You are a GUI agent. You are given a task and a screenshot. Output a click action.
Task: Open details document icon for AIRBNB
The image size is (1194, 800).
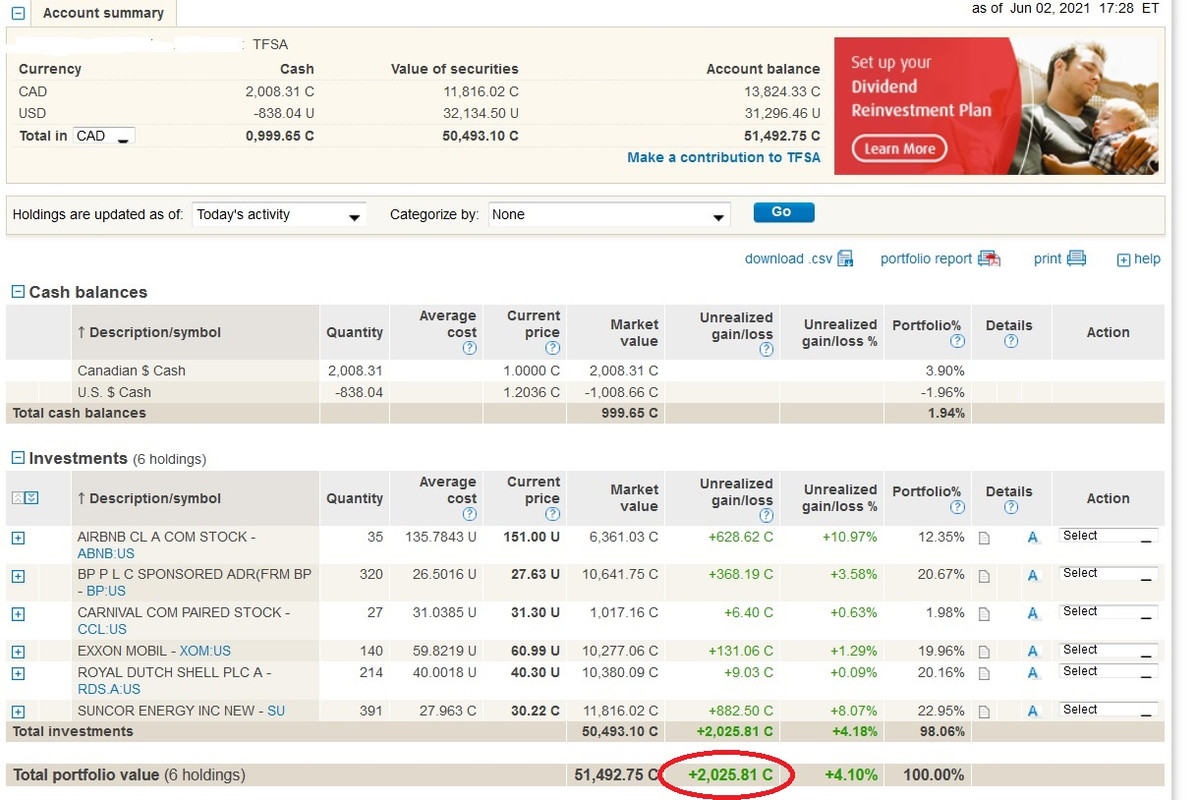click(984, 538)
